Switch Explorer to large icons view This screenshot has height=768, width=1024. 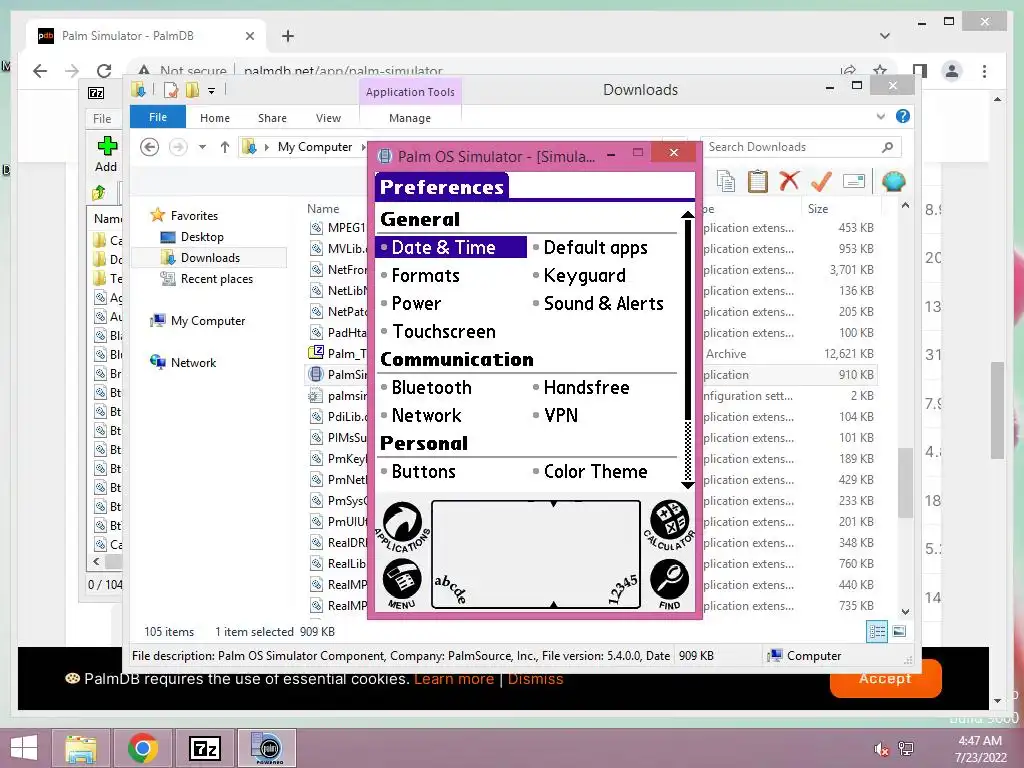899,631
